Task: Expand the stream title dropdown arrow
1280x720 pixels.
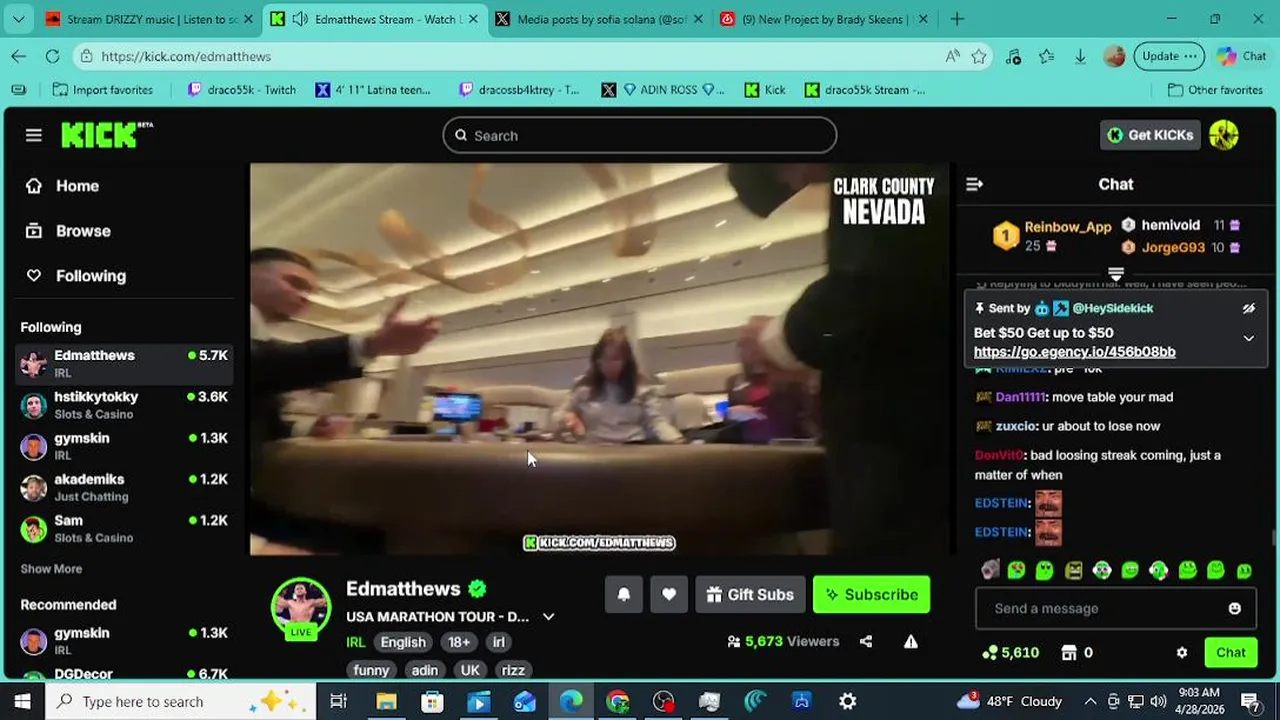Action: tap(548, 617)
